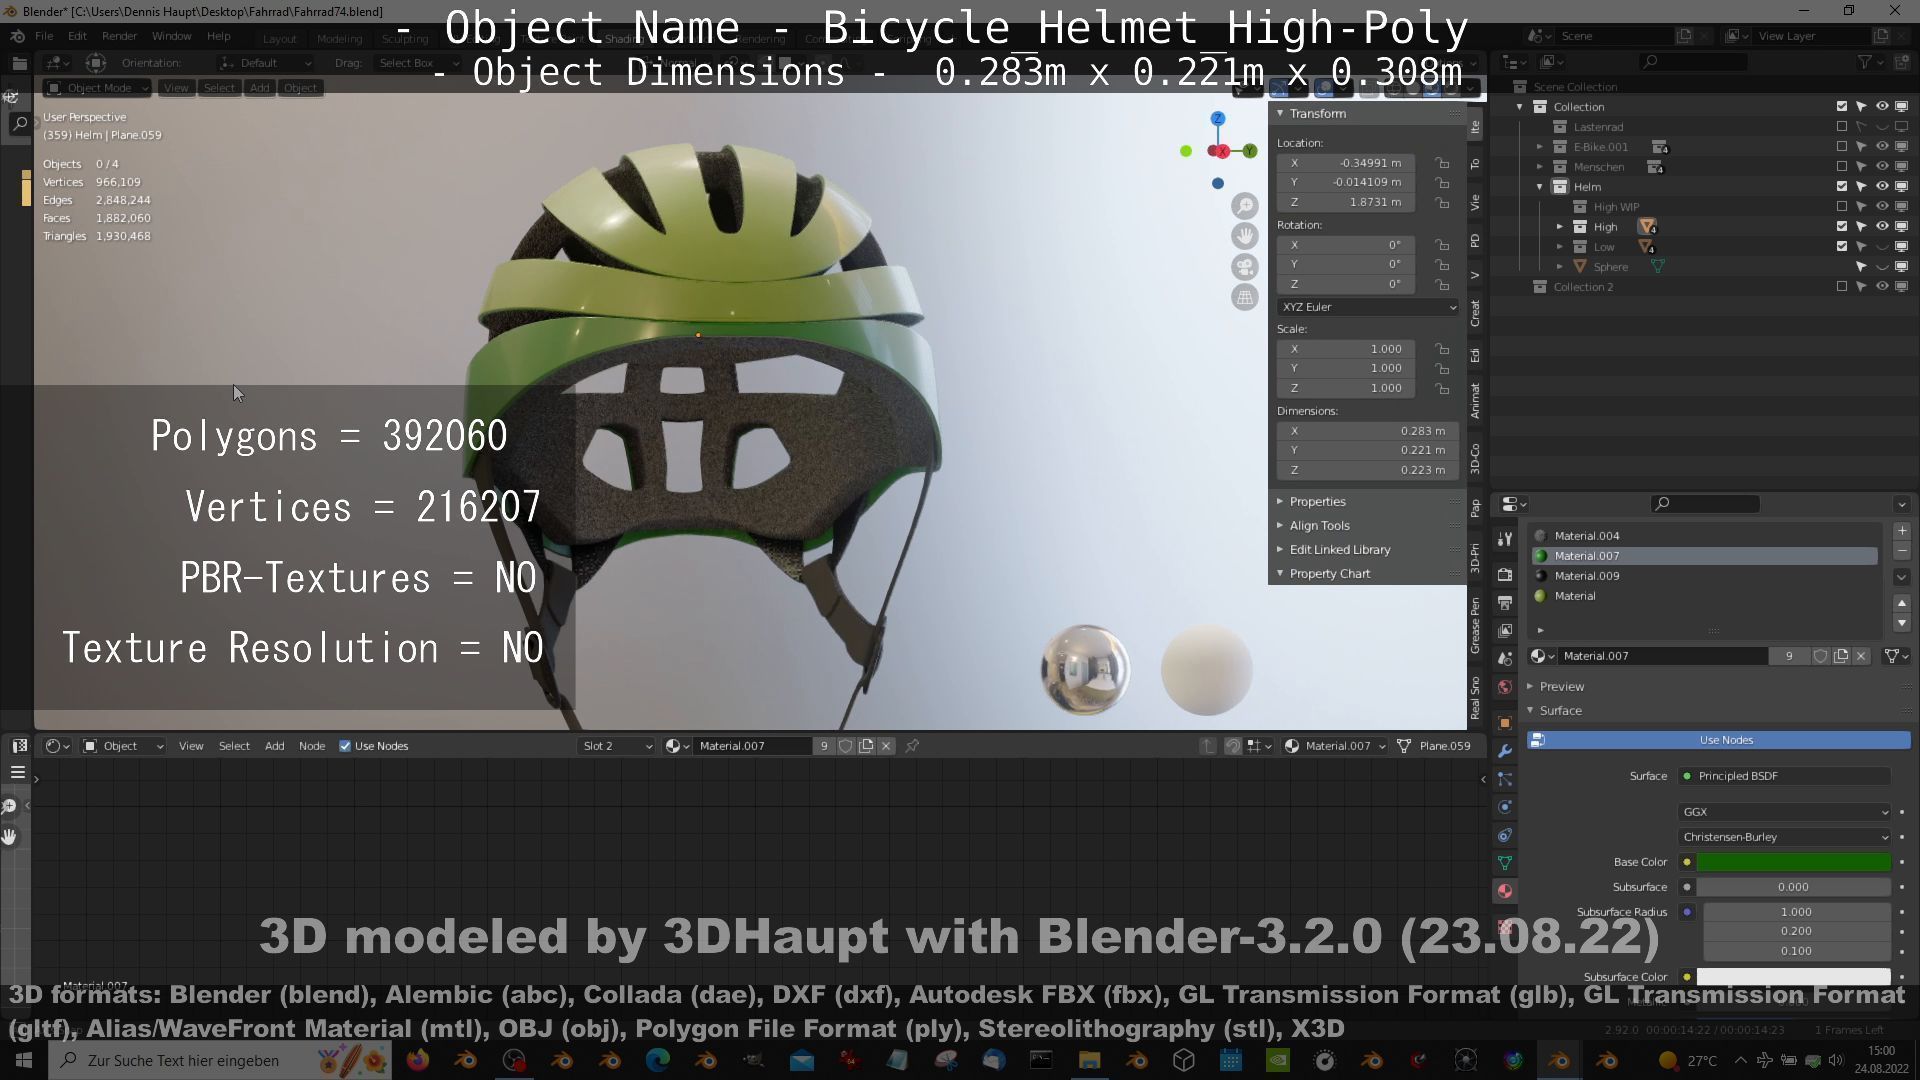Open the Slot 2 dropdown in node editor
Image resolution: width=1920 pixels, height=1080 pixels.
click(x=617, y=746)
